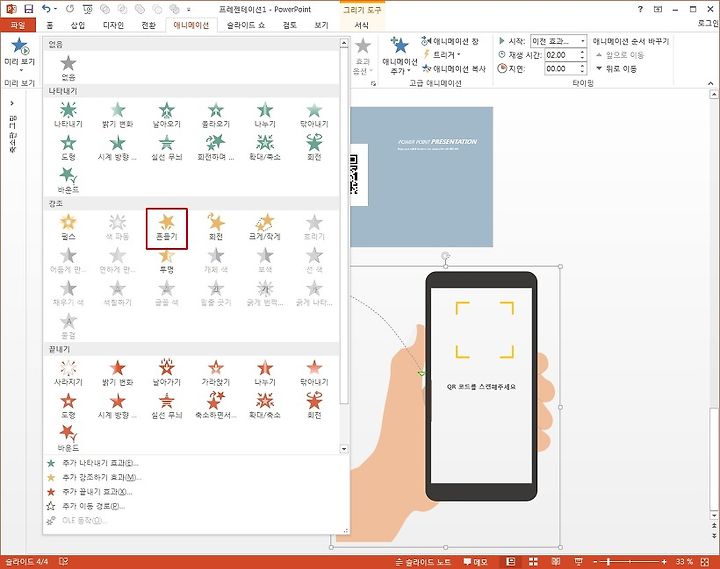Select the 없음 (None) animation star
Screen dimensions: 720x569
pos(68,68)
